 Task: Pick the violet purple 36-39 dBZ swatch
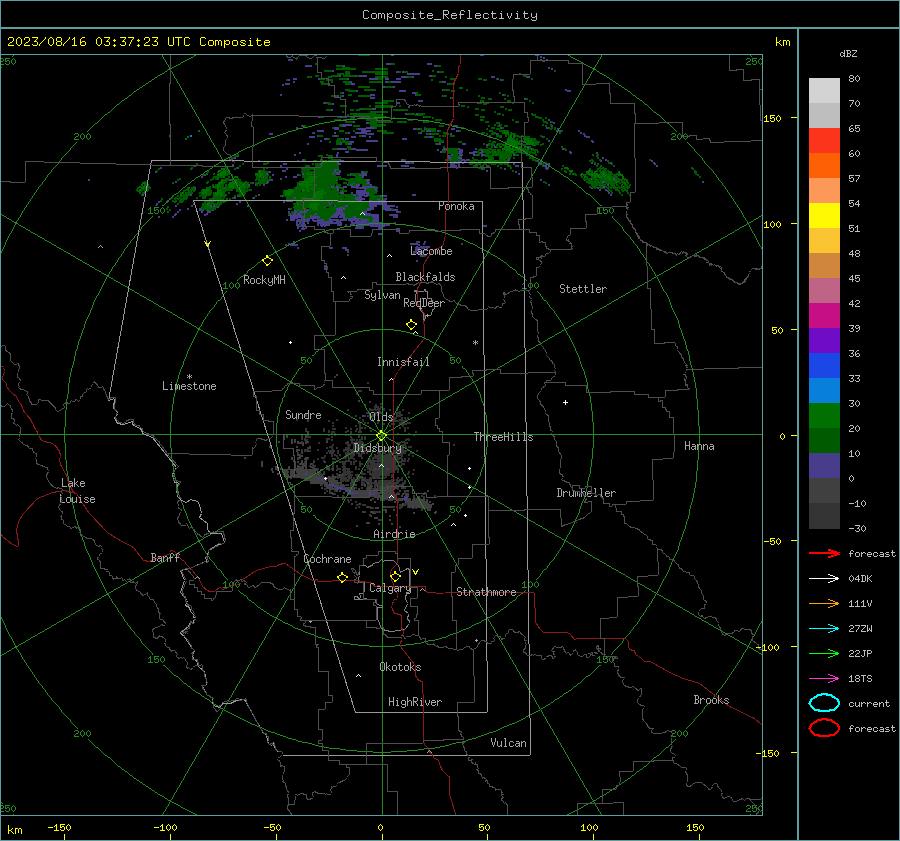coord(824,341)
